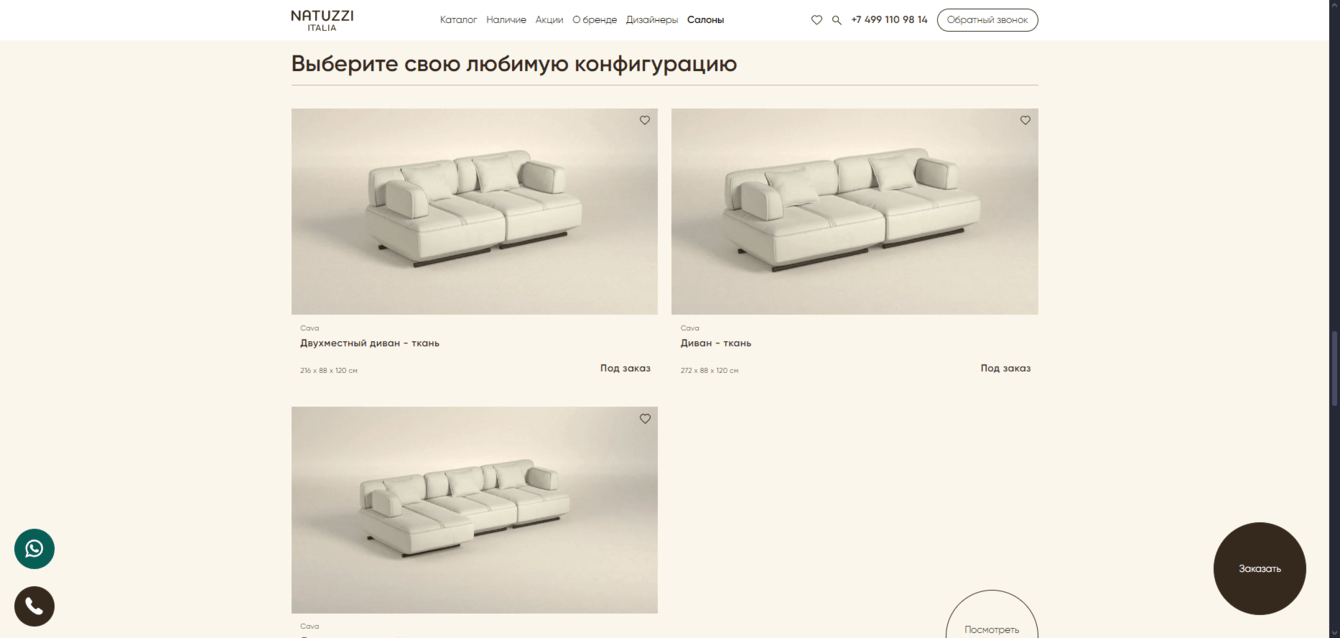The image size is (1340, 638).
Task: Click the circular Посмотреть button
Action: pyautogui.click(x=992, y=620)
